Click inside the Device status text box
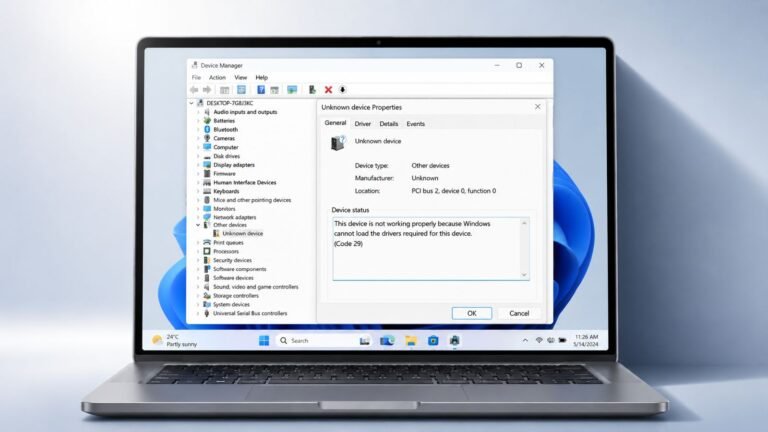 point(431,249)
